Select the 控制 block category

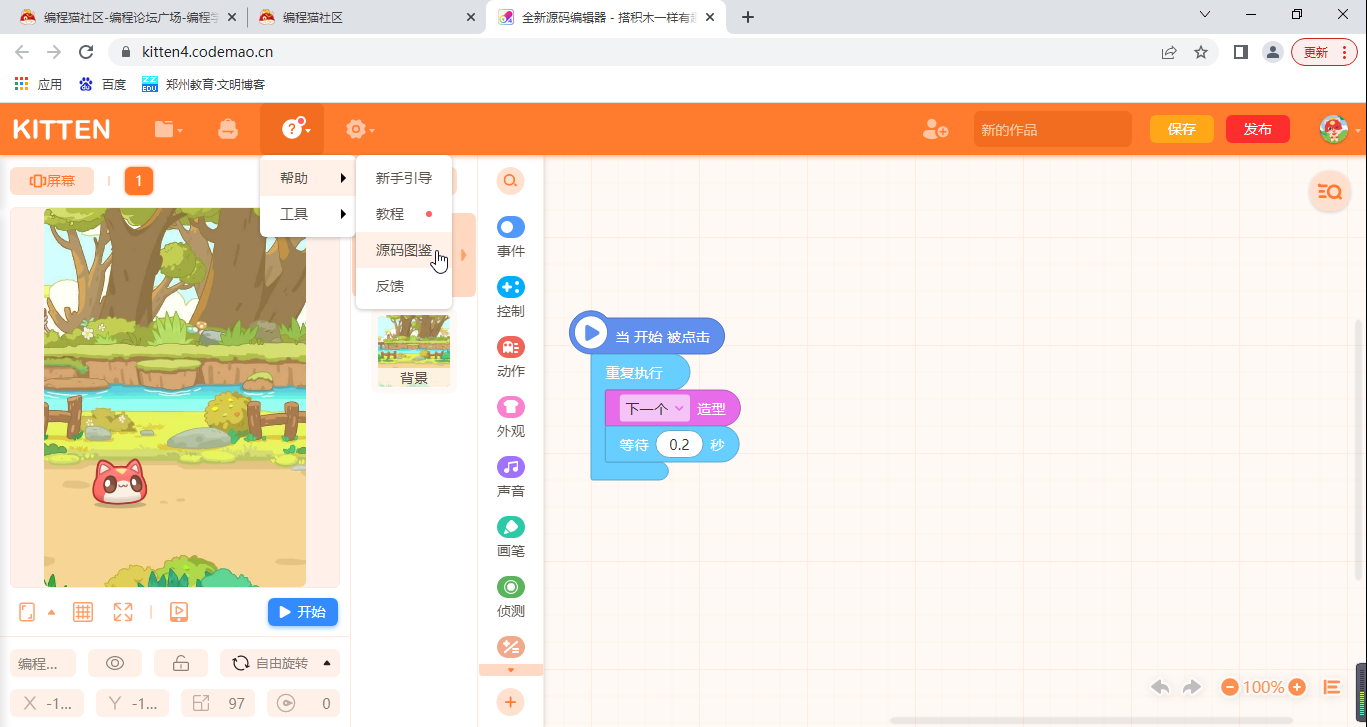tap(510, 298)
